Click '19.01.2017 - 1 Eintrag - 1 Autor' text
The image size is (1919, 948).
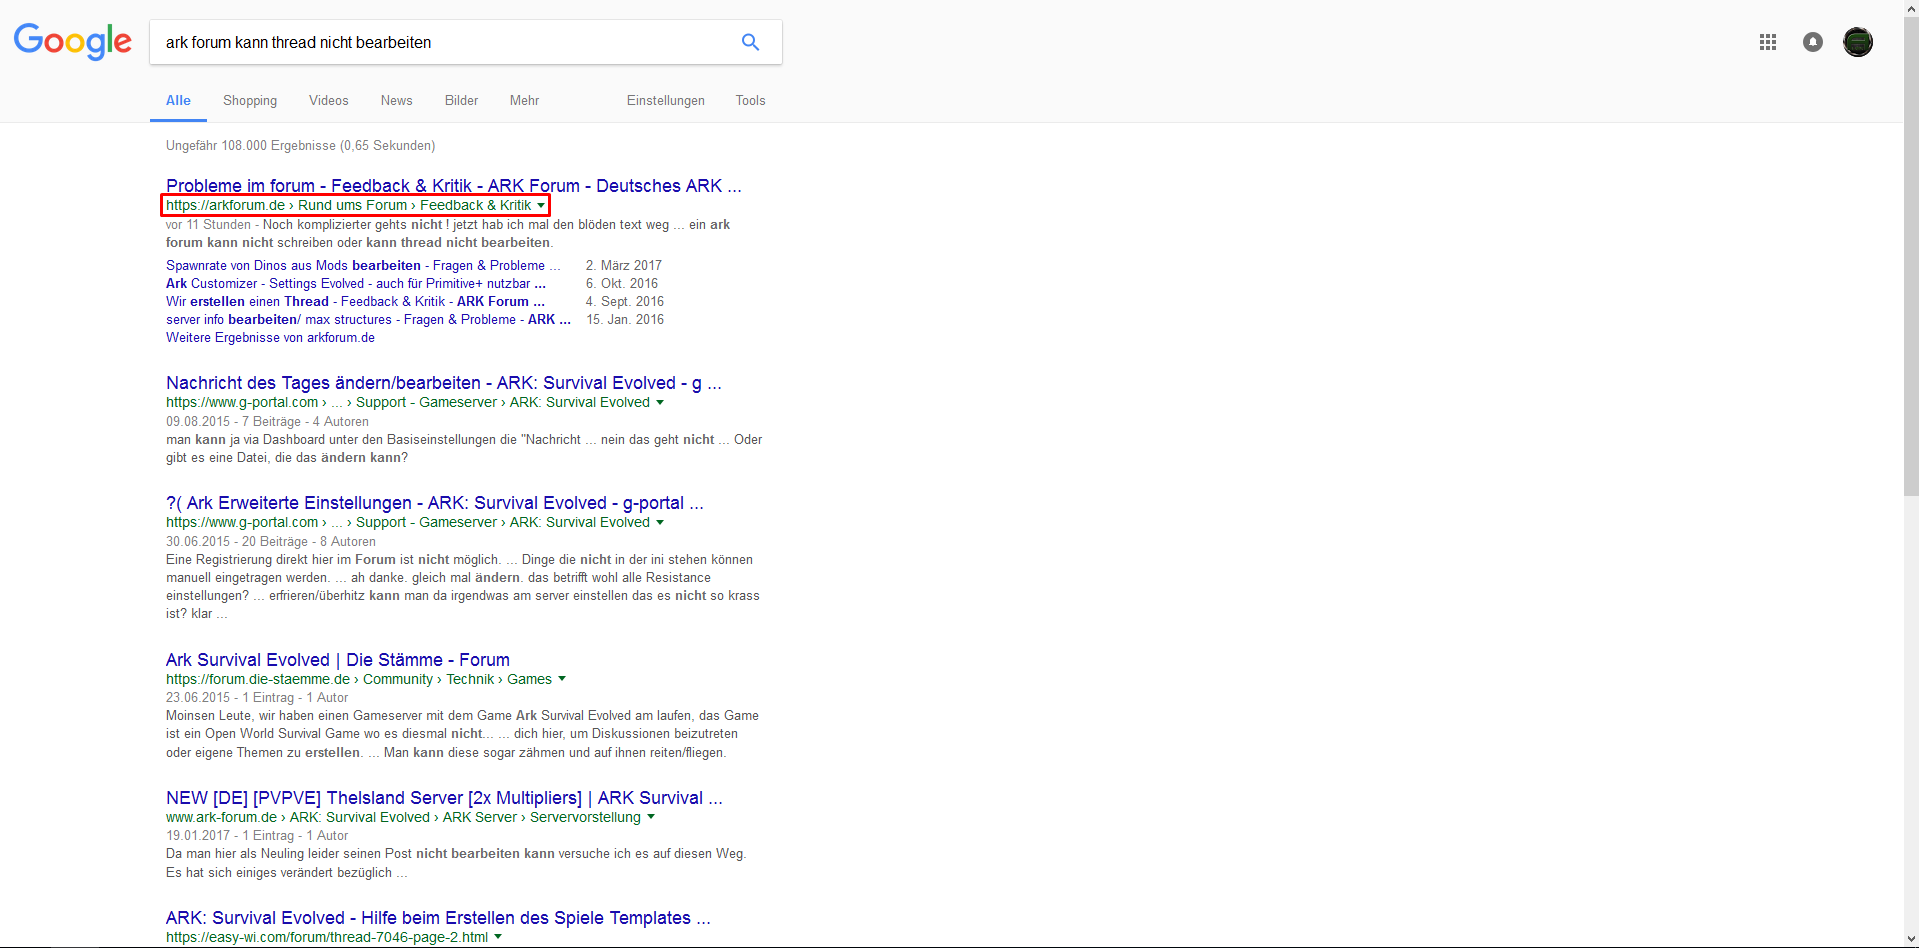[257, 835]
